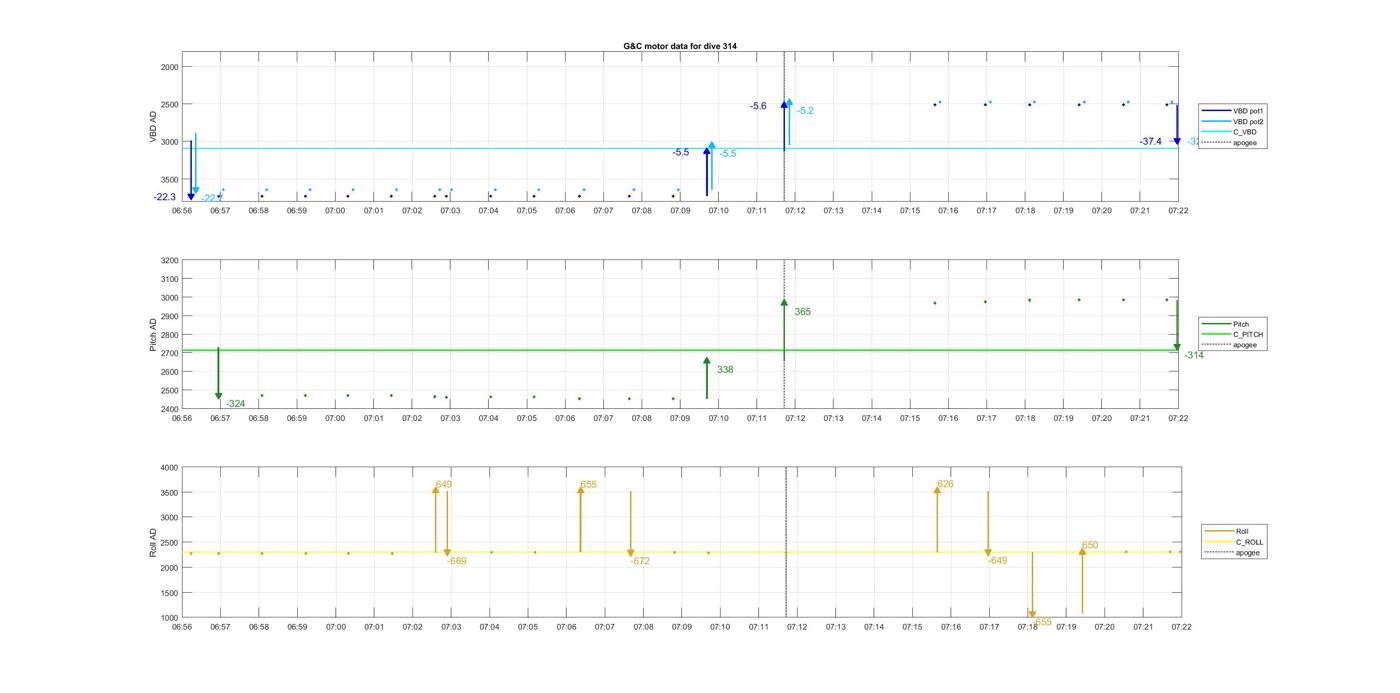Click the "-37.4" VBD annotation
Screen dimensions: 1400x693
pyautogui.click(x=1150, y=142)
